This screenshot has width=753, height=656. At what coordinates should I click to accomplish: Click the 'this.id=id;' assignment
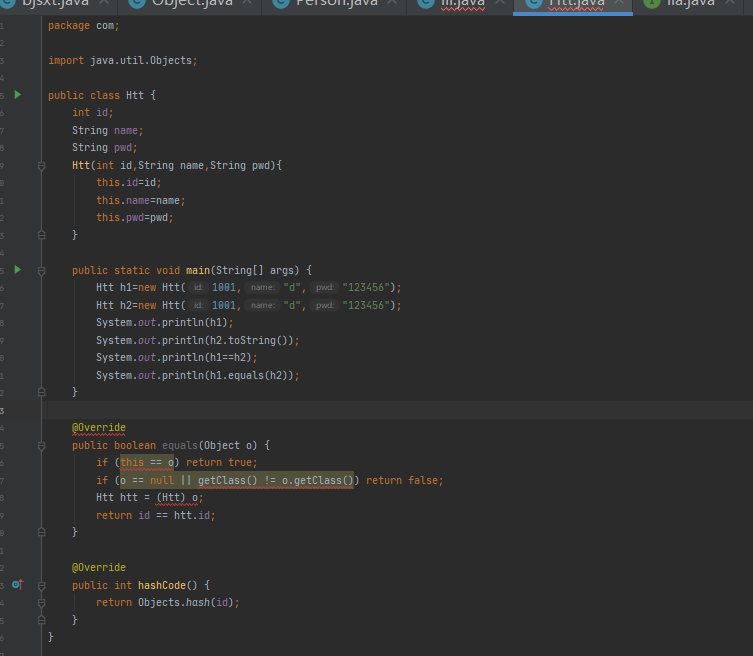coord(129,182)
